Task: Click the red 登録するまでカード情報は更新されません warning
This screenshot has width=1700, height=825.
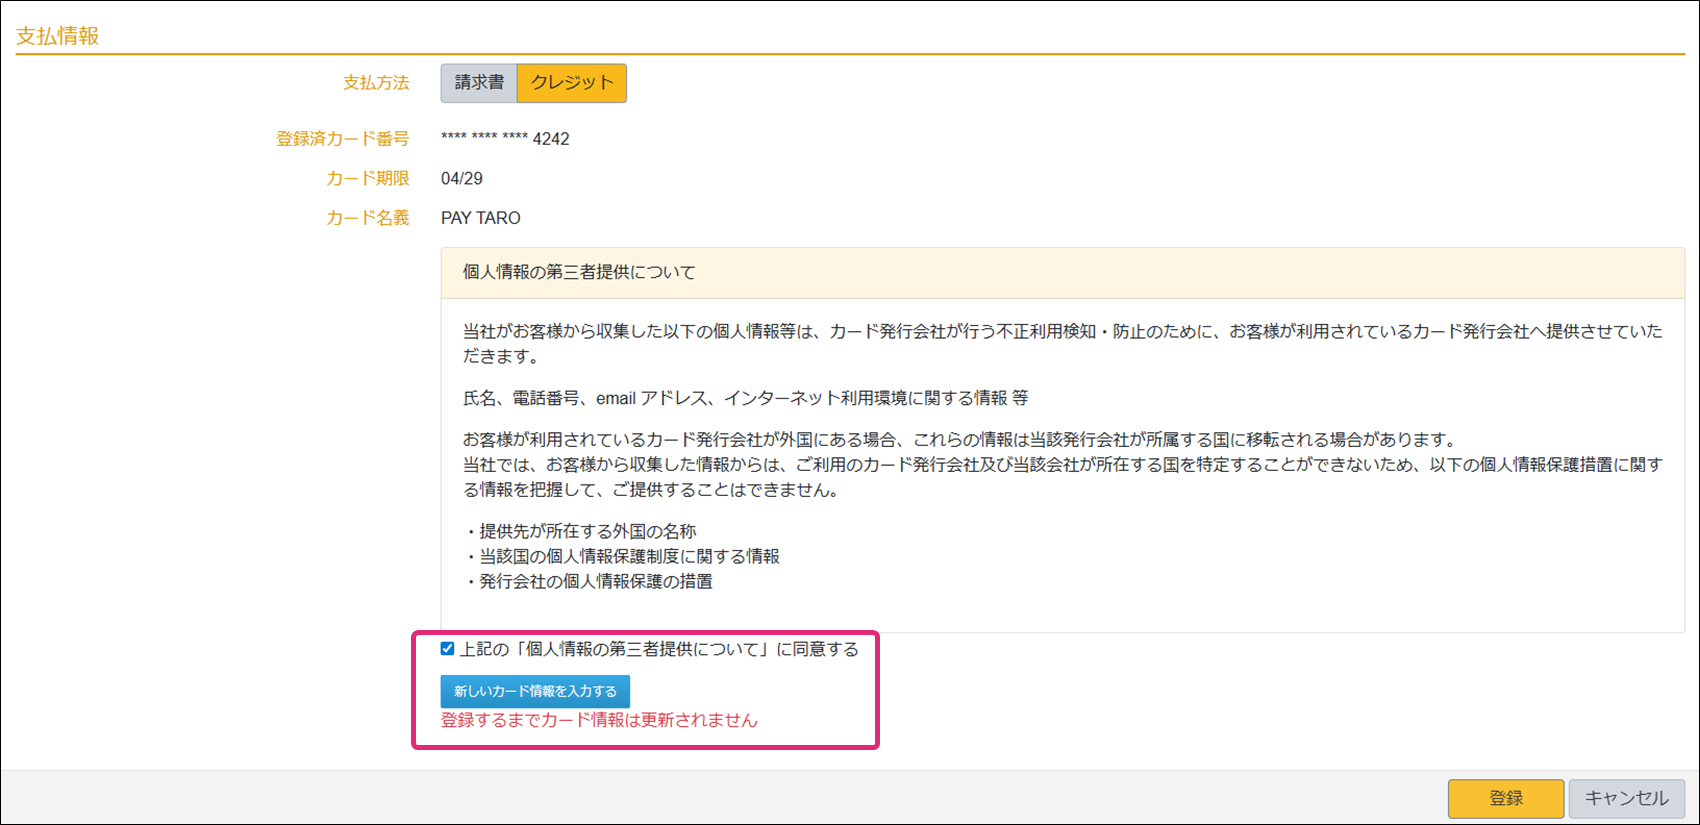Action: tap(599, 720)
